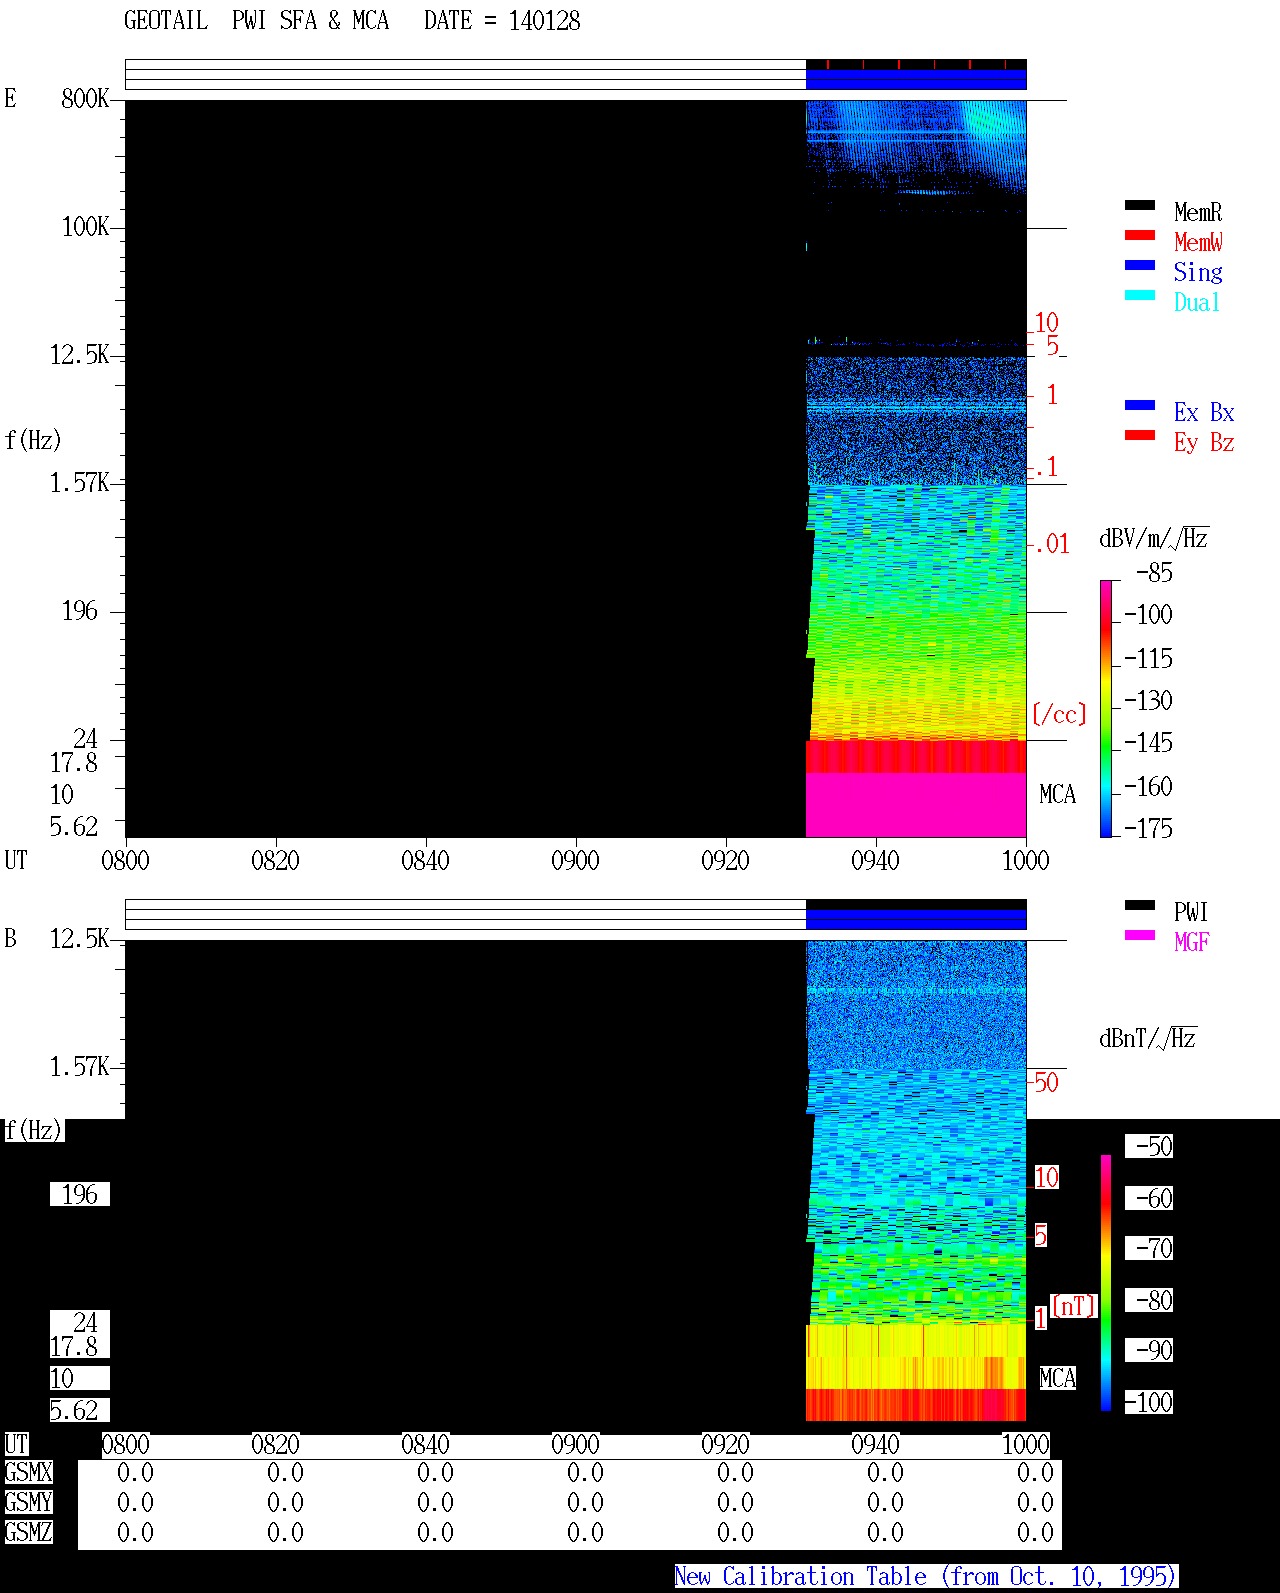Click the black PWI legend swatch
Image resolution: width=1280 pixels, height=1593 pixels.
point(1140,906)
